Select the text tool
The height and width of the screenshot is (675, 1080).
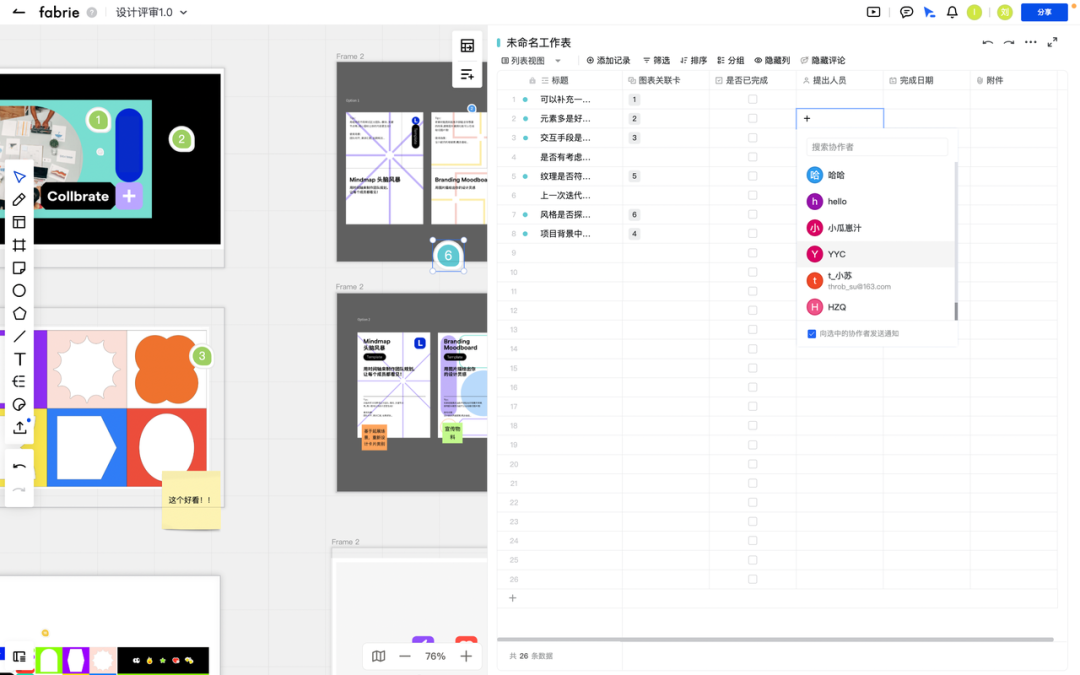click(x=19, y=359)
